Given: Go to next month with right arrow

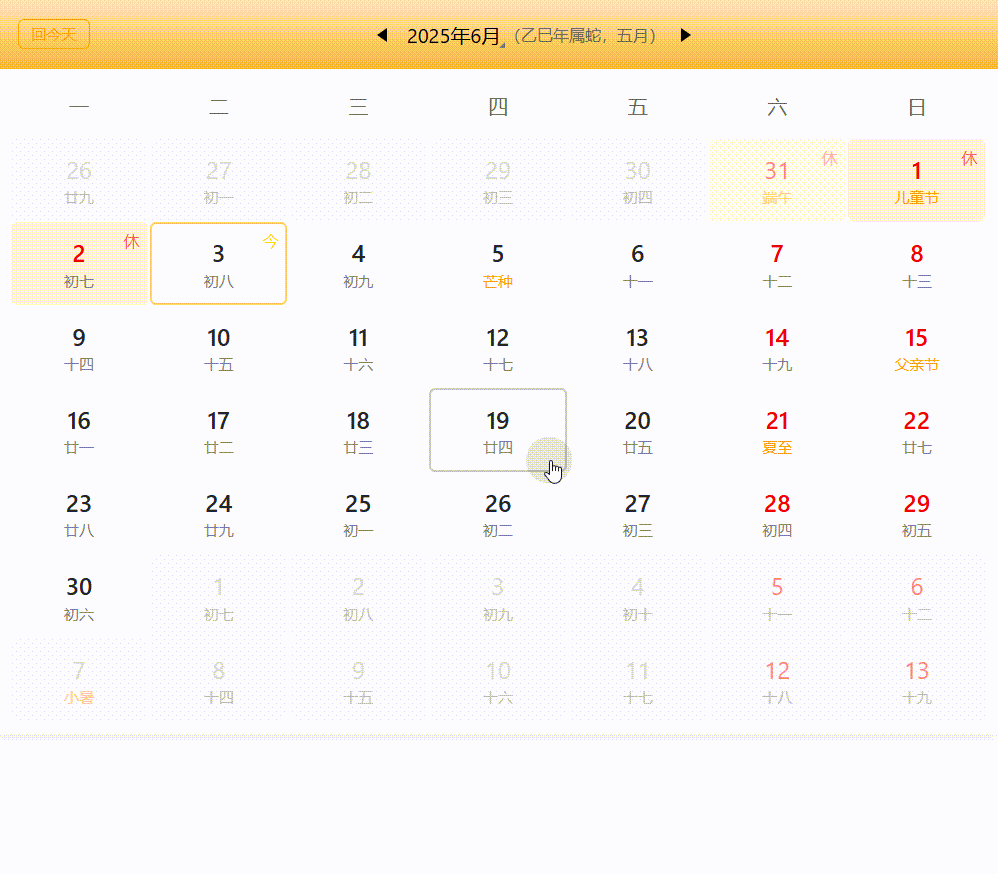Looking at the screenshot, I should click(x=685, y=35).
